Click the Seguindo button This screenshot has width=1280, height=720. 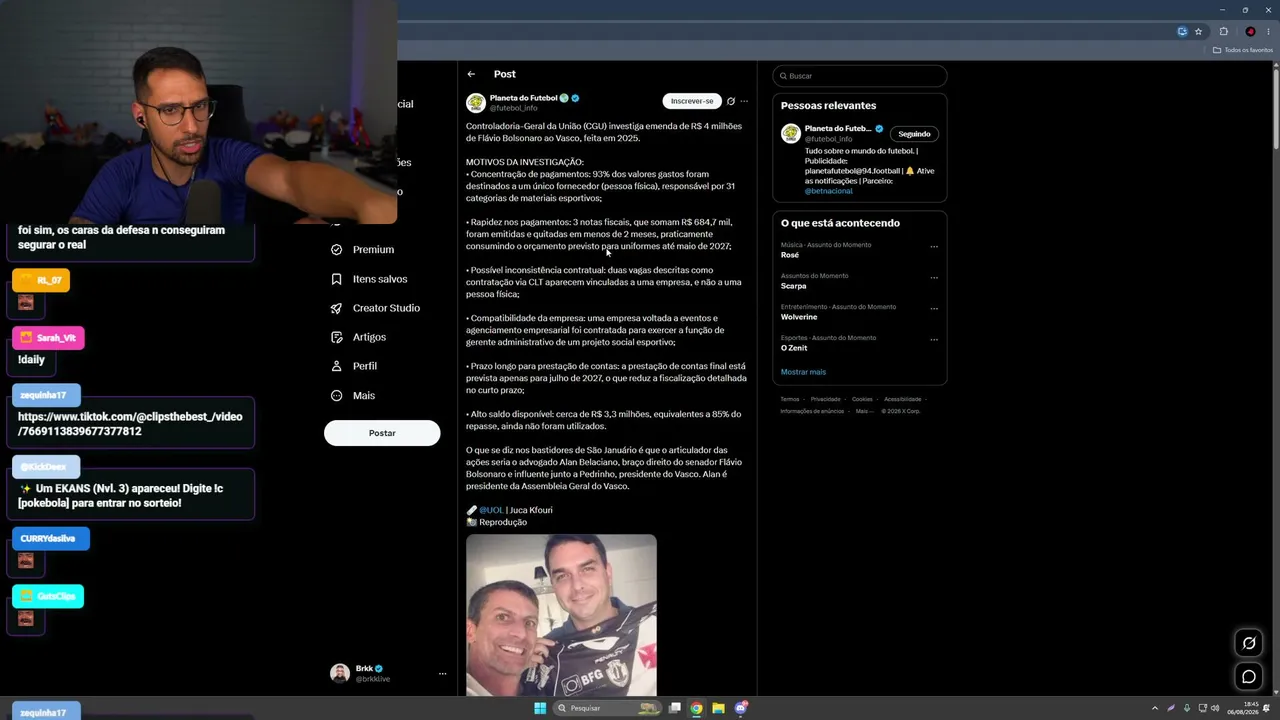coord(914,134)
